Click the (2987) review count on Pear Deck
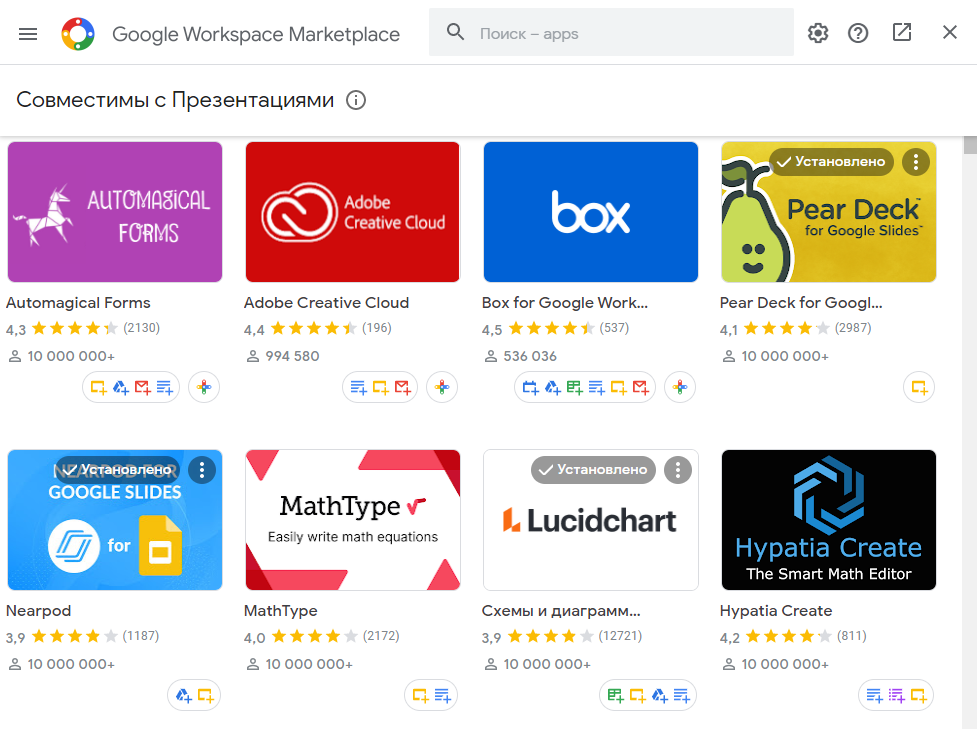 click(853, 328)
